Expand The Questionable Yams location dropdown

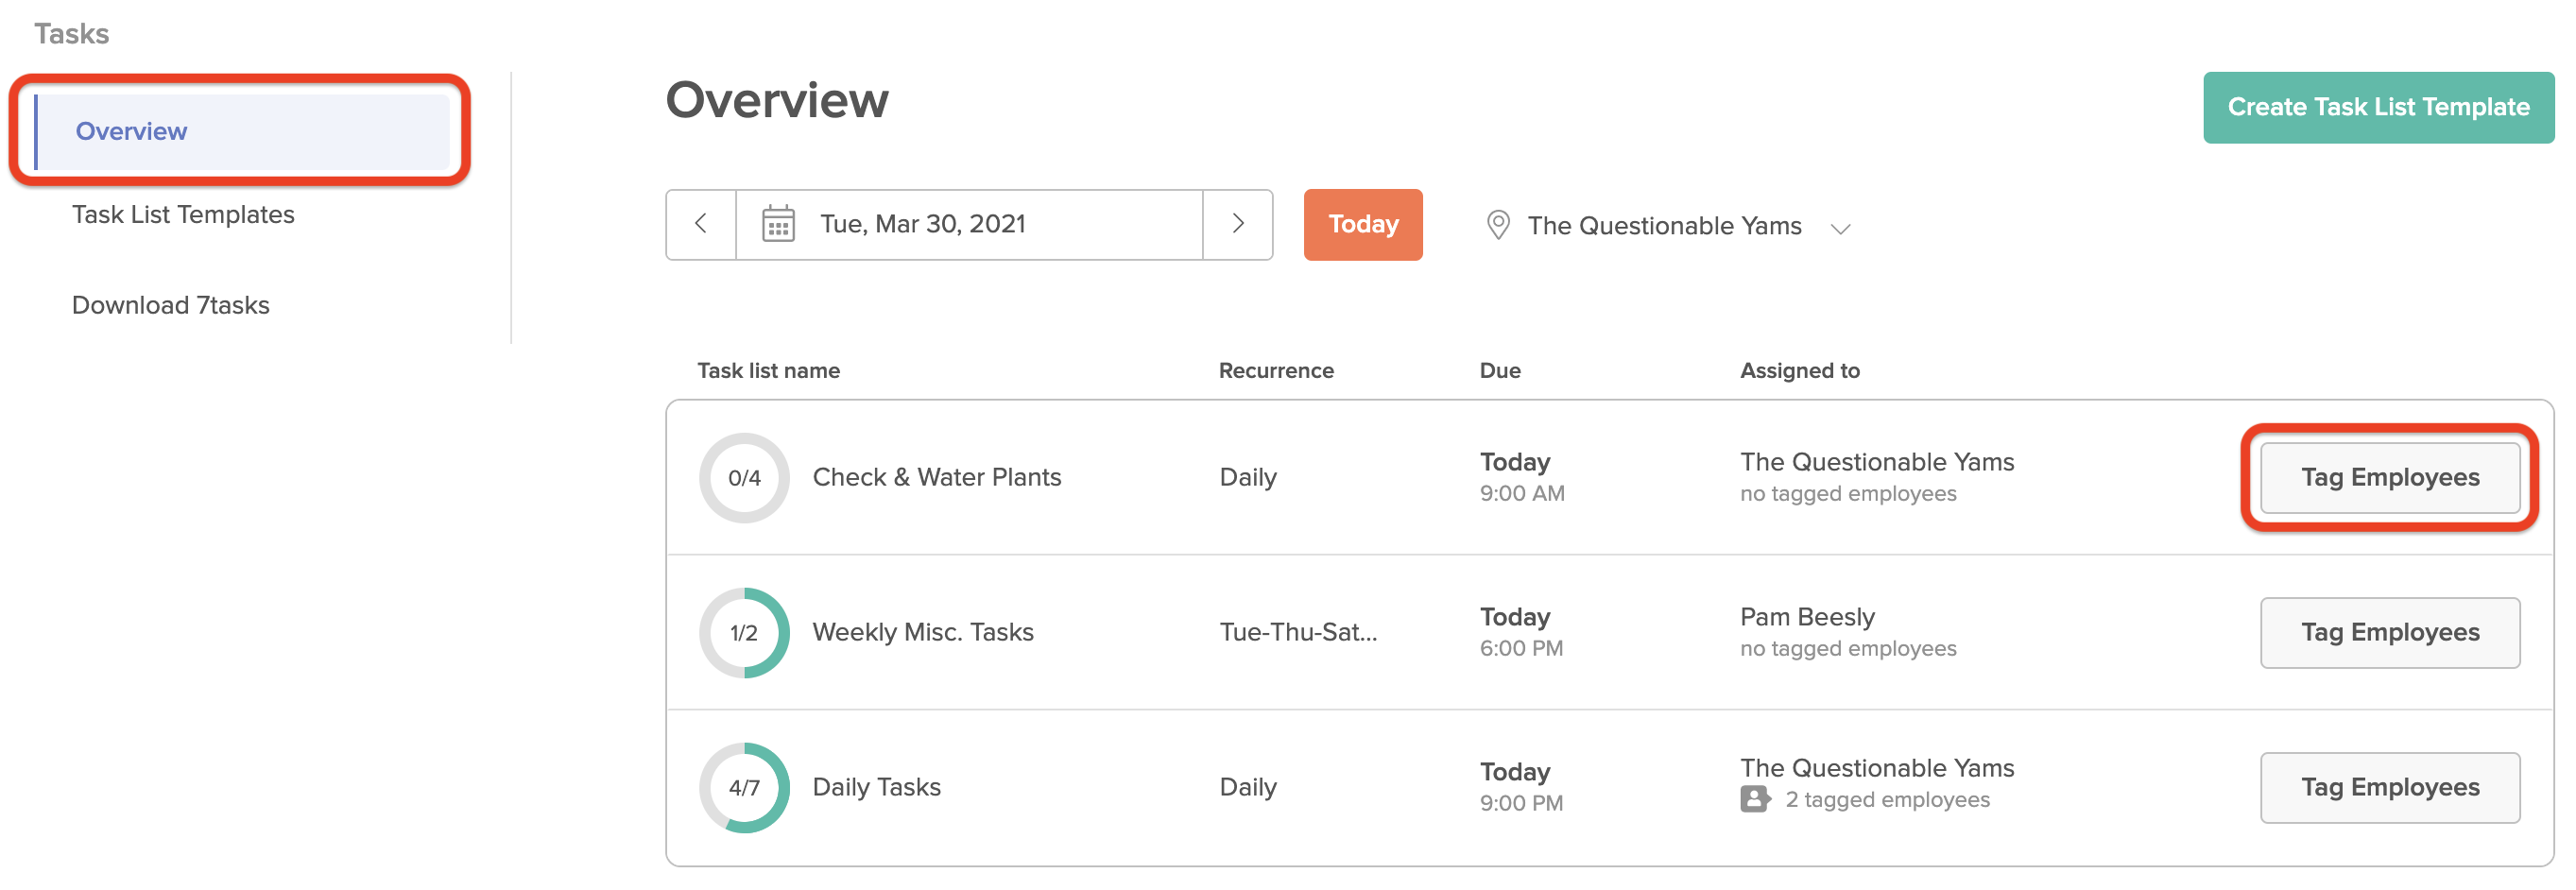[x=1668, y=226]
